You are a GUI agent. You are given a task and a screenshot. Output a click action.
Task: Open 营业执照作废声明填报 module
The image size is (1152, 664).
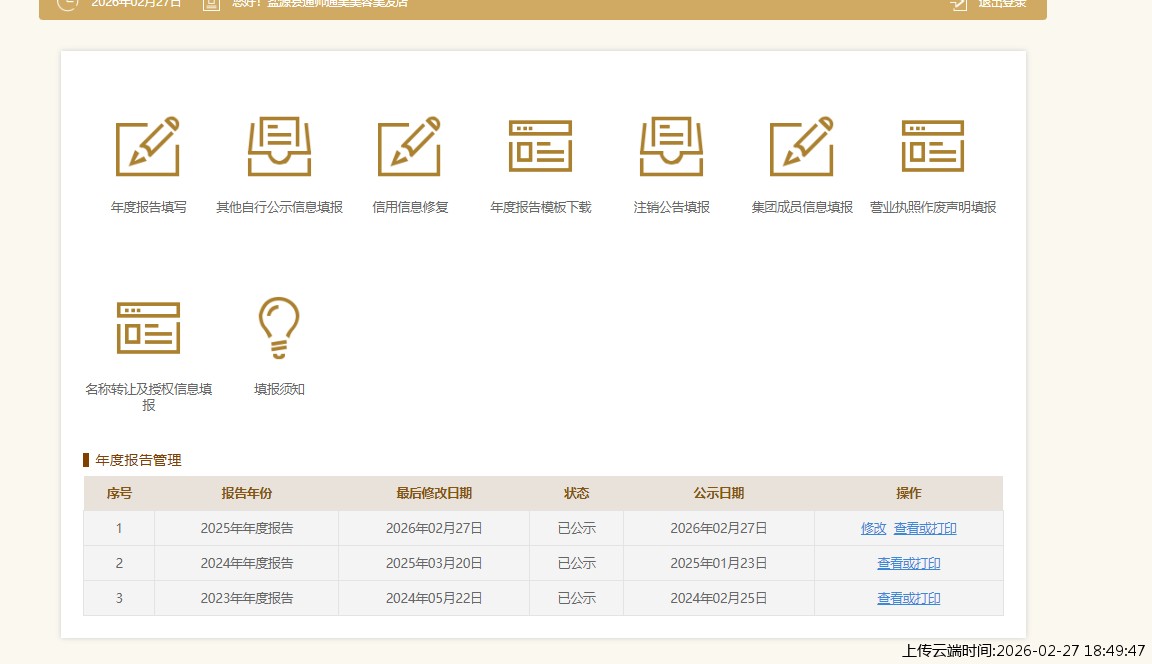[933, 146]
